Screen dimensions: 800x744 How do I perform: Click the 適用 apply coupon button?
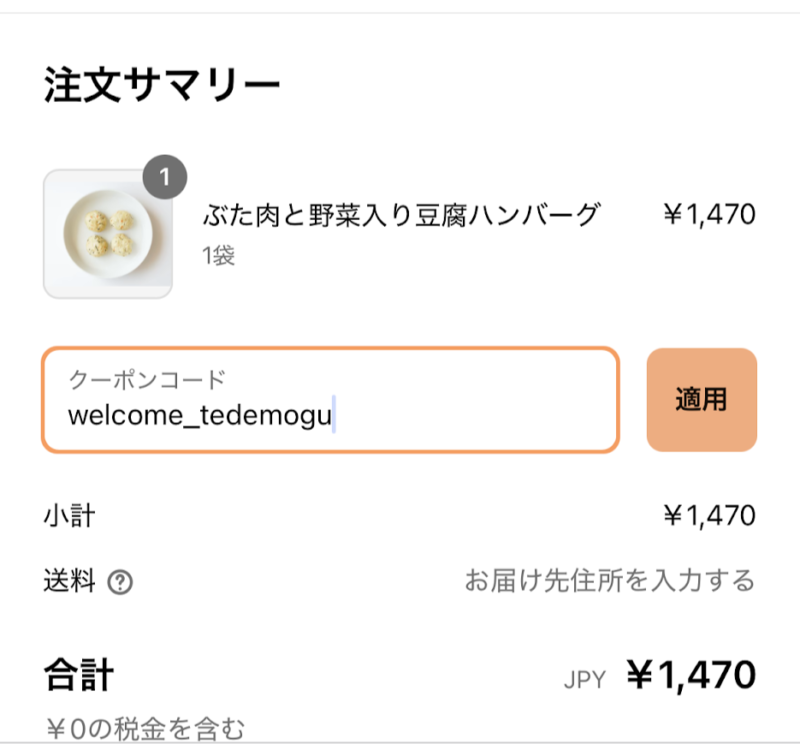click(702, 400)
